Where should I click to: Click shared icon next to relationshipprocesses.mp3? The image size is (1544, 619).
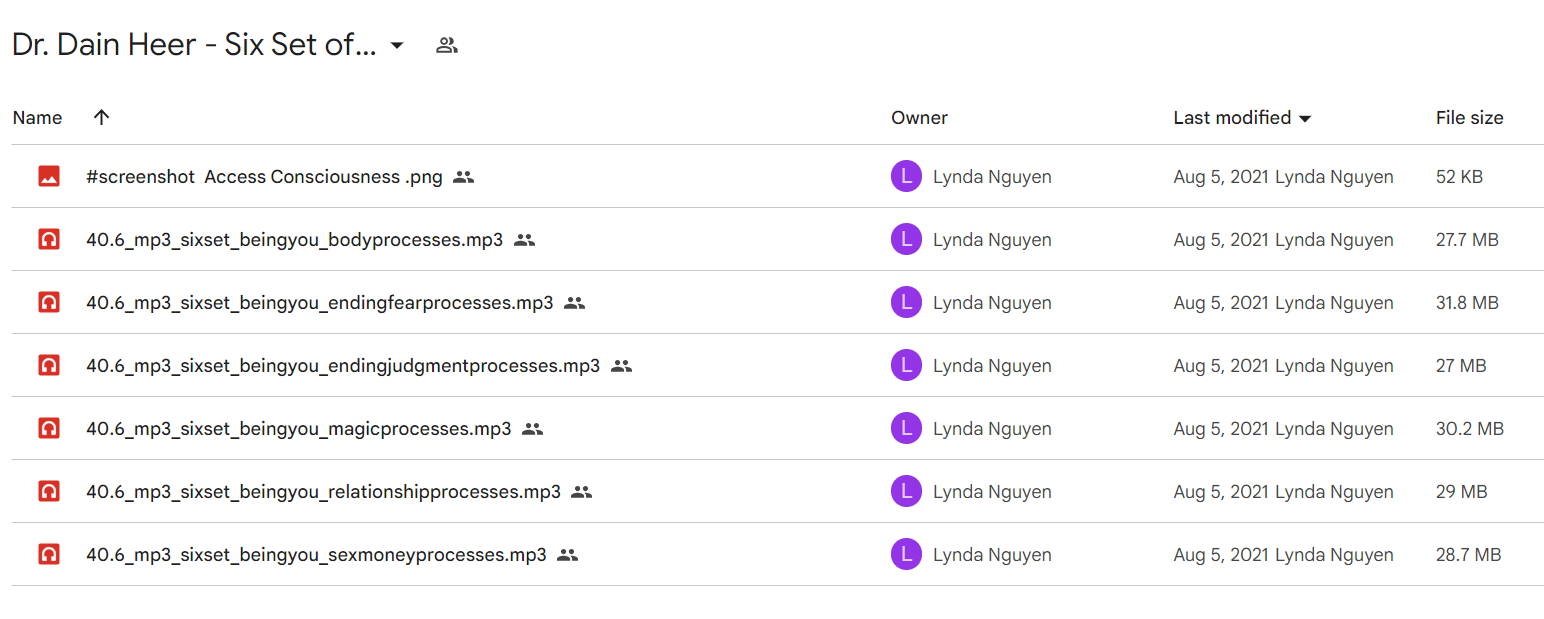coord(582,492)
